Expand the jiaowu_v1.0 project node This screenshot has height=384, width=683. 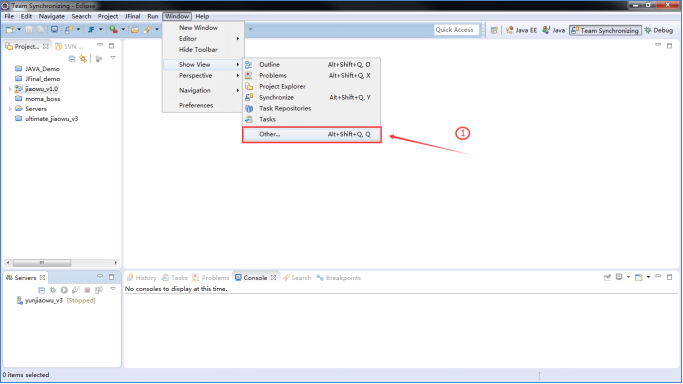pos(10,89)
